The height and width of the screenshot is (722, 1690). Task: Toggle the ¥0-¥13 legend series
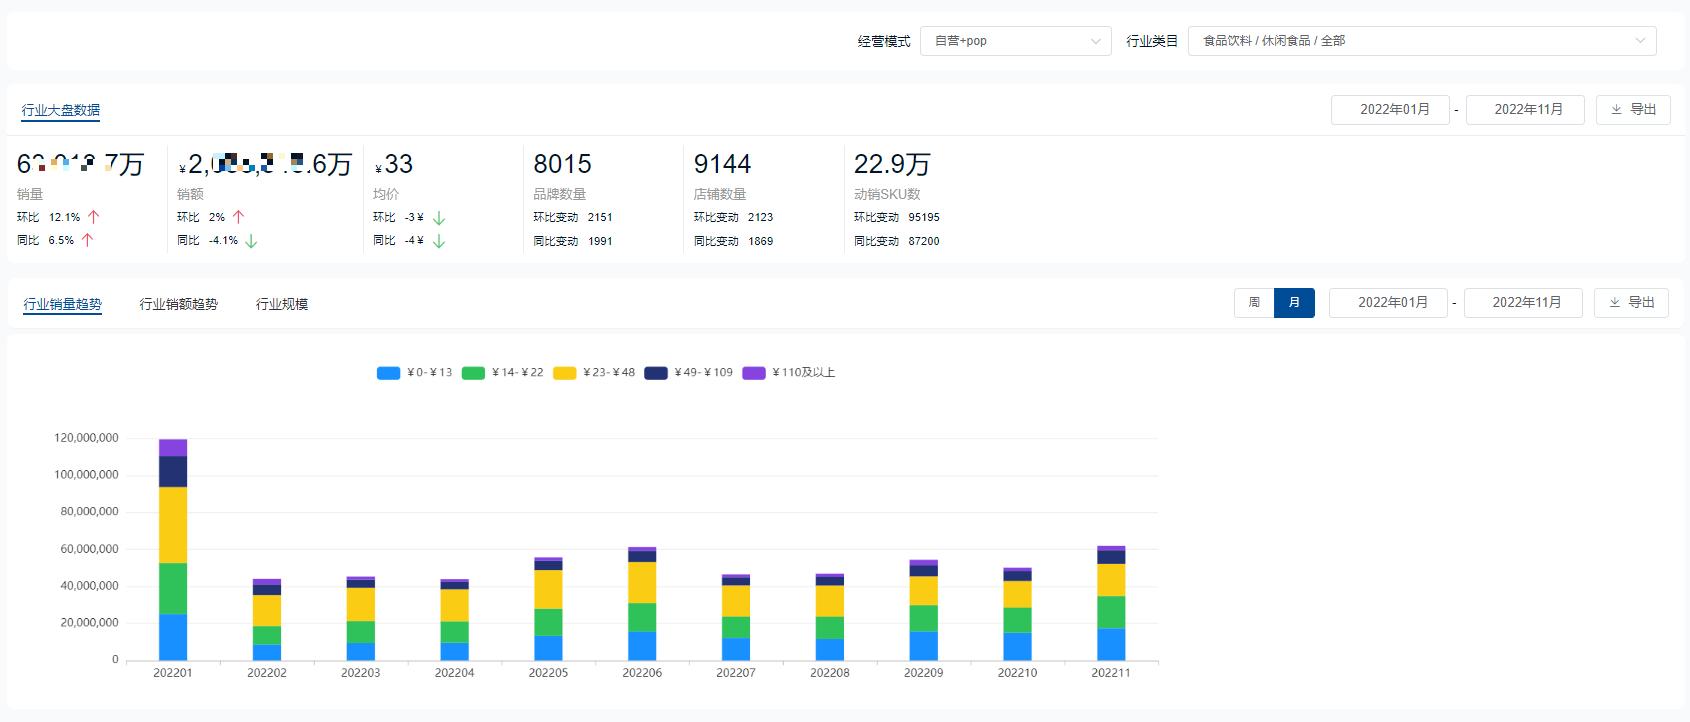(x=414, y=373)
